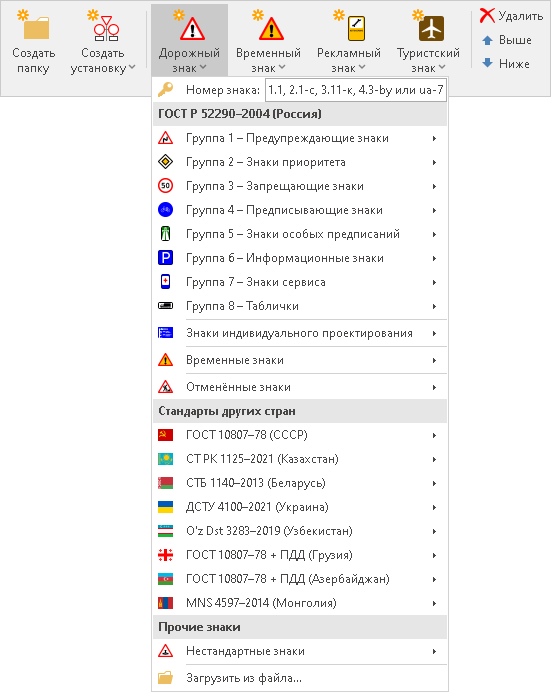Click the blue Выше up-arrow icon
Viewport: 551px width, 692px height.
(x=487, y=40)
